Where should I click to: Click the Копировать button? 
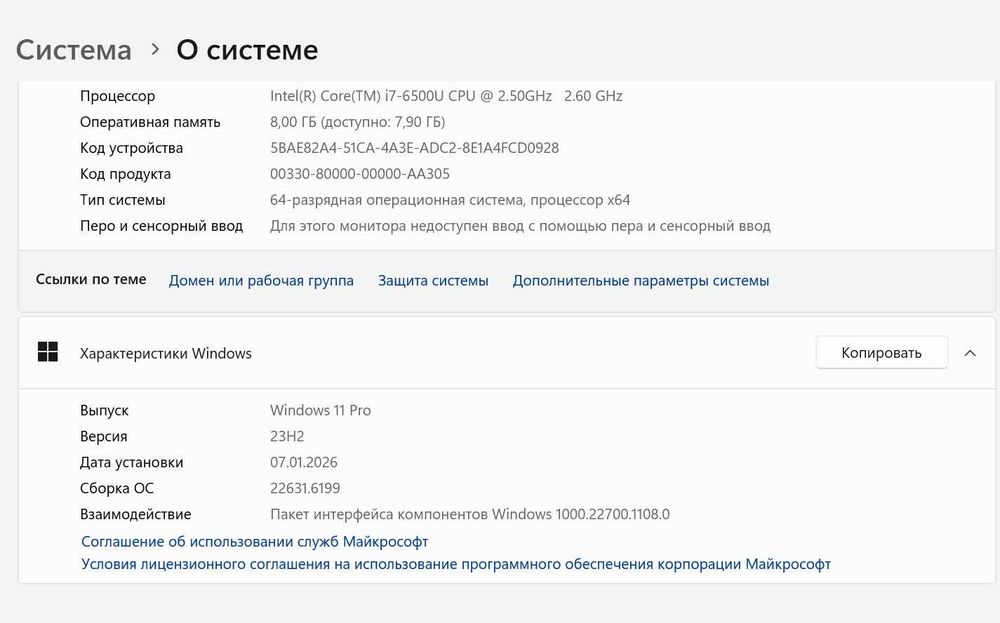881,353
